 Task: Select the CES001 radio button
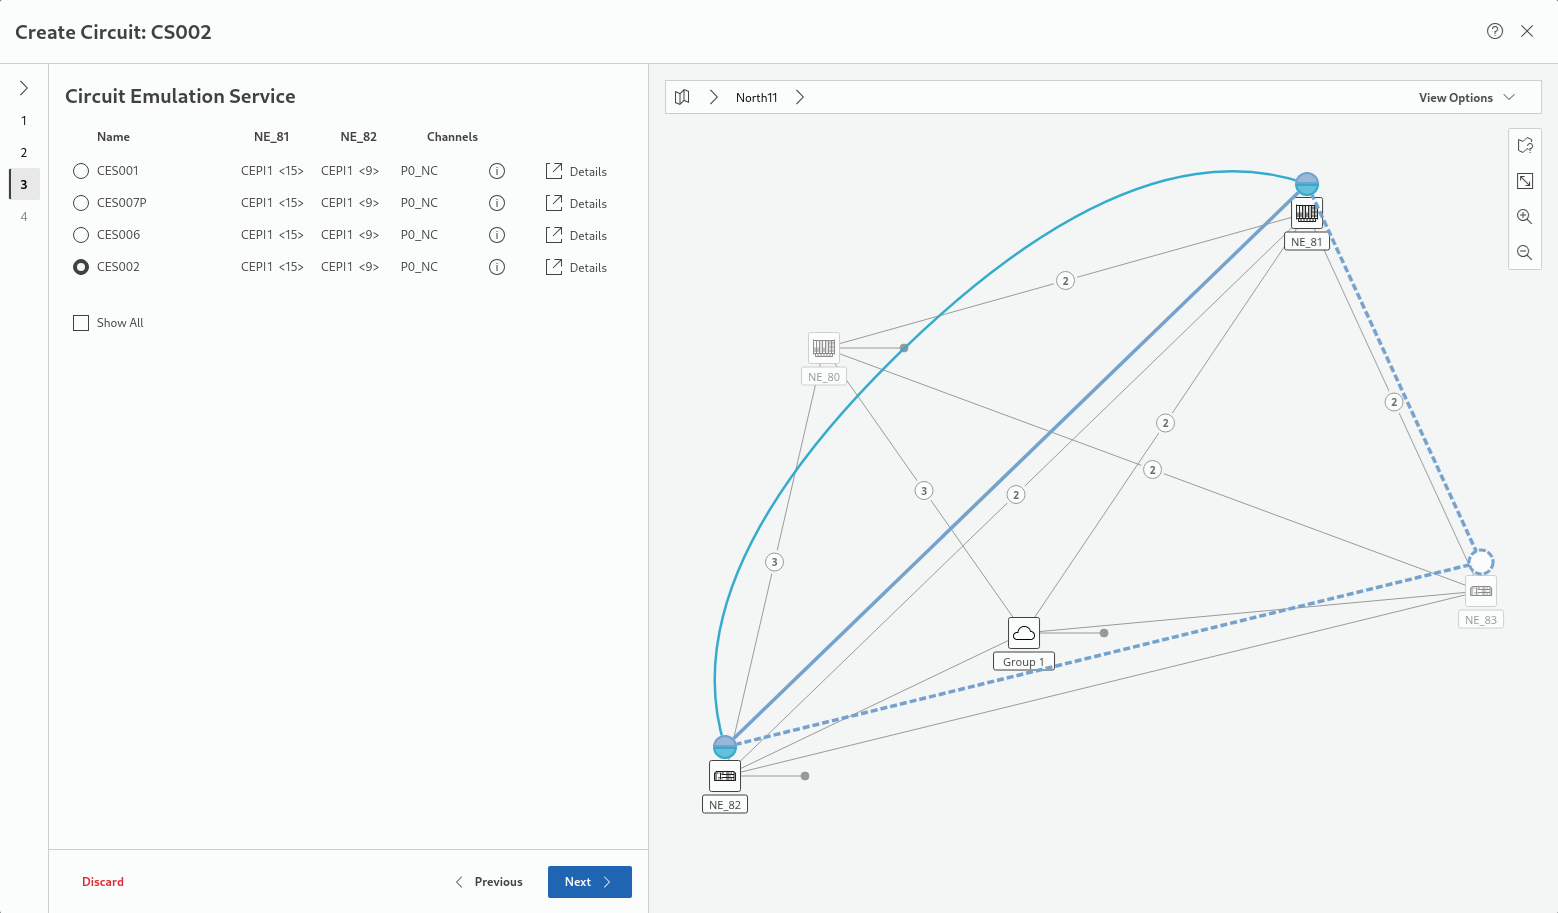point(81,171)
